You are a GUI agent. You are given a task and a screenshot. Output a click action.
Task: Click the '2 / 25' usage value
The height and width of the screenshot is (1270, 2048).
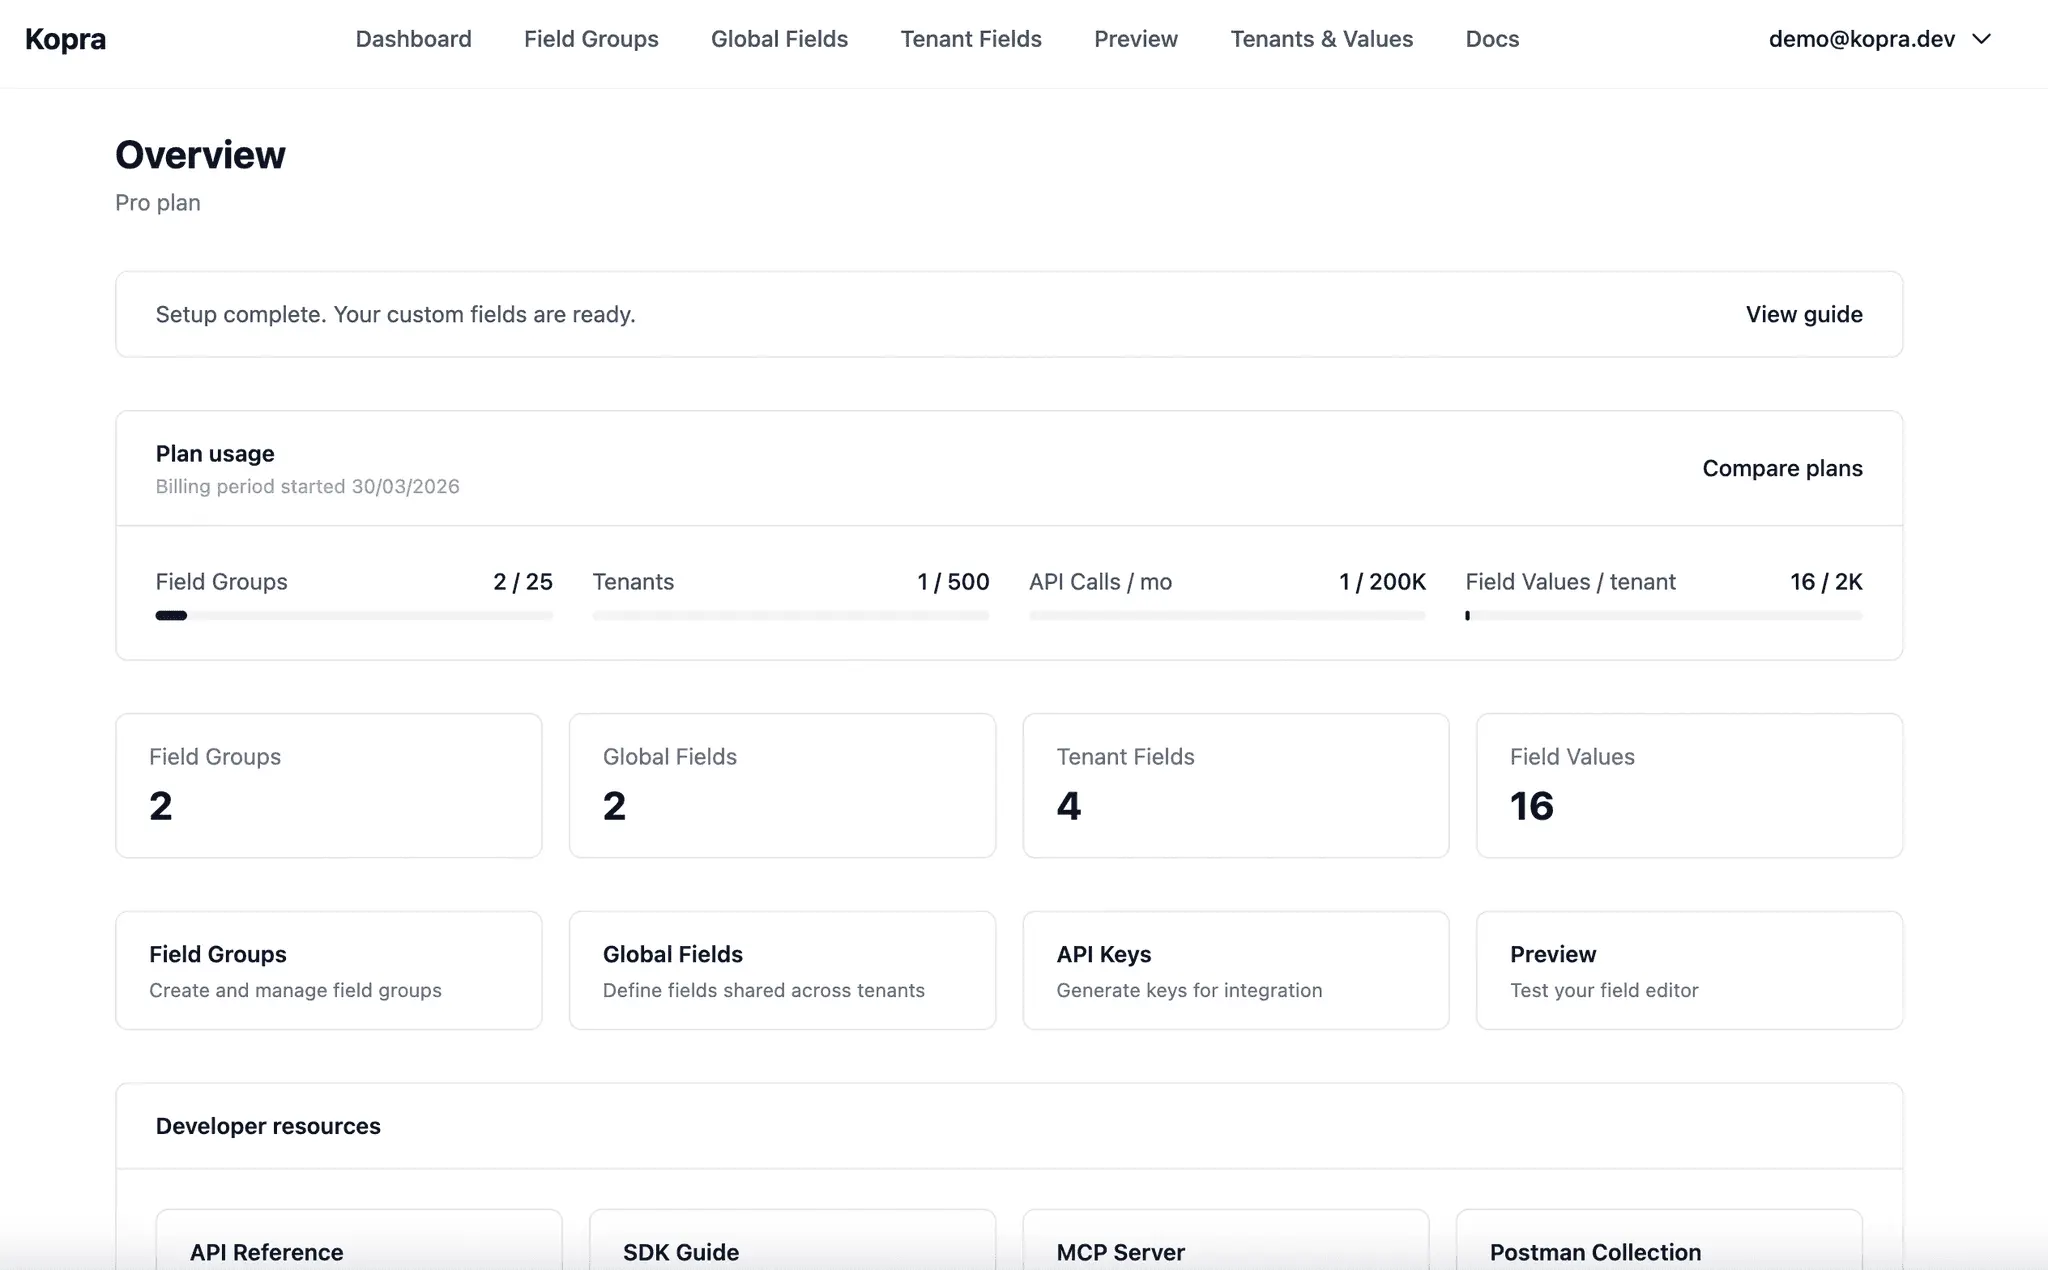[523, 582]
